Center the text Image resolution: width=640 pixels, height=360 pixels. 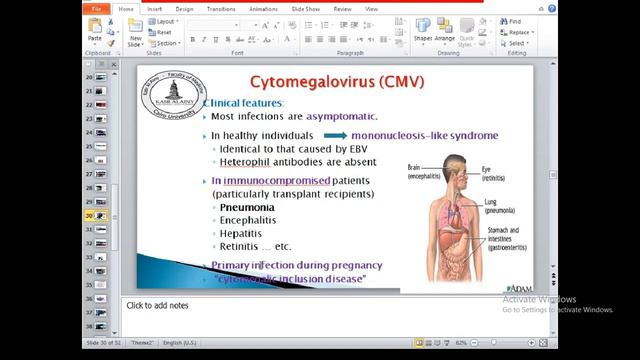click(320, 40)
